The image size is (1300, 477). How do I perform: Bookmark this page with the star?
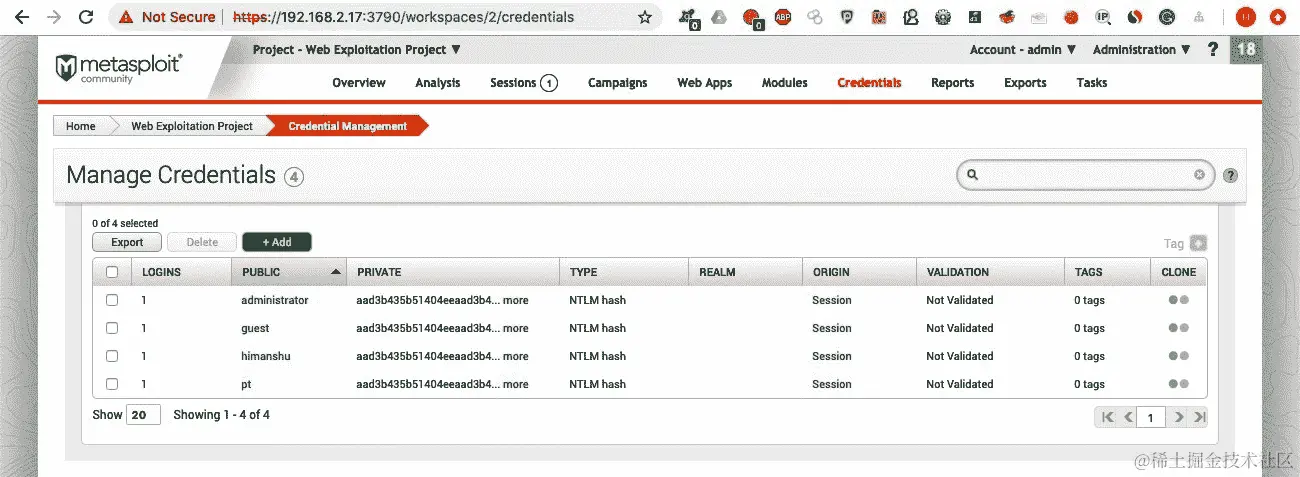645,17
